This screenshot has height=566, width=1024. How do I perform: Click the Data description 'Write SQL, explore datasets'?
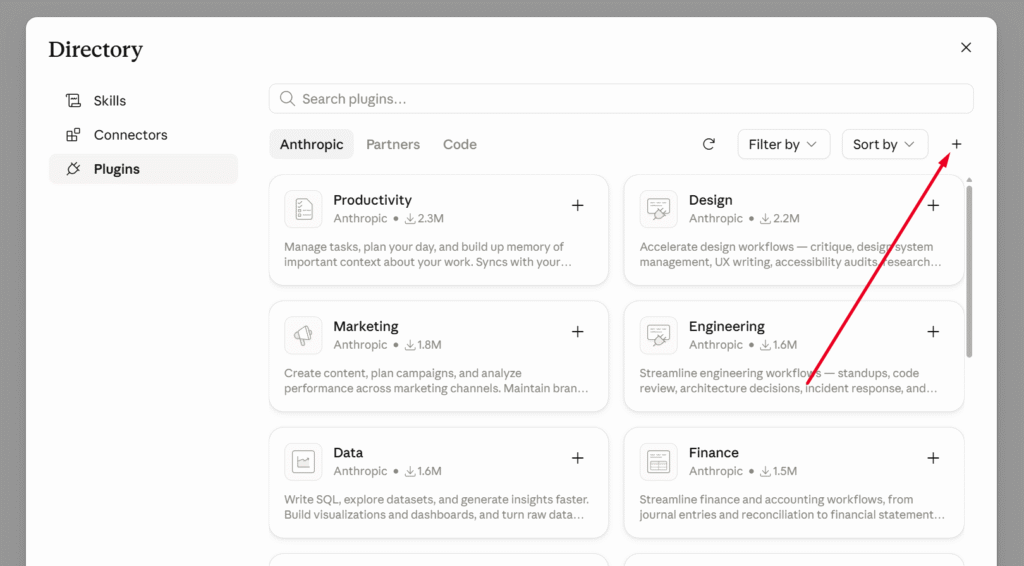[436, 507]
